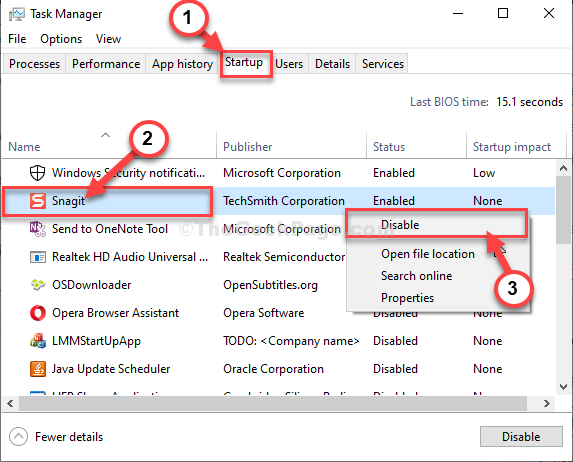Screen dimensions: 573x462
Task: Click the Windows Security notification shield icon
Action: [37, 173]
